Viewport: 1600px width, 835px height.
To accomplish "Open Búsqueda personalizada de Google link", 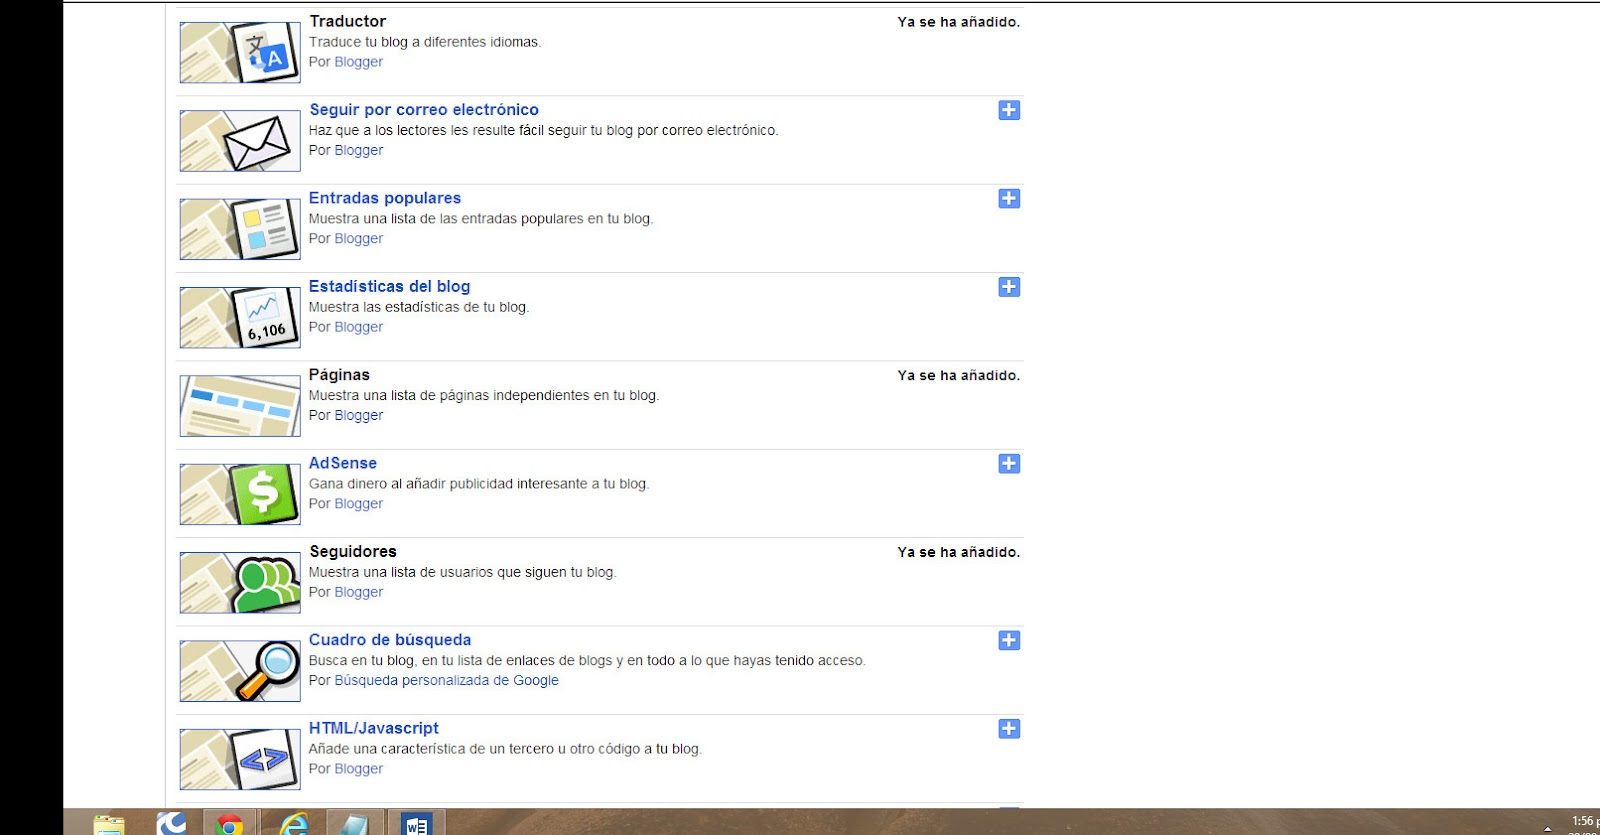I will coord(447,680).
